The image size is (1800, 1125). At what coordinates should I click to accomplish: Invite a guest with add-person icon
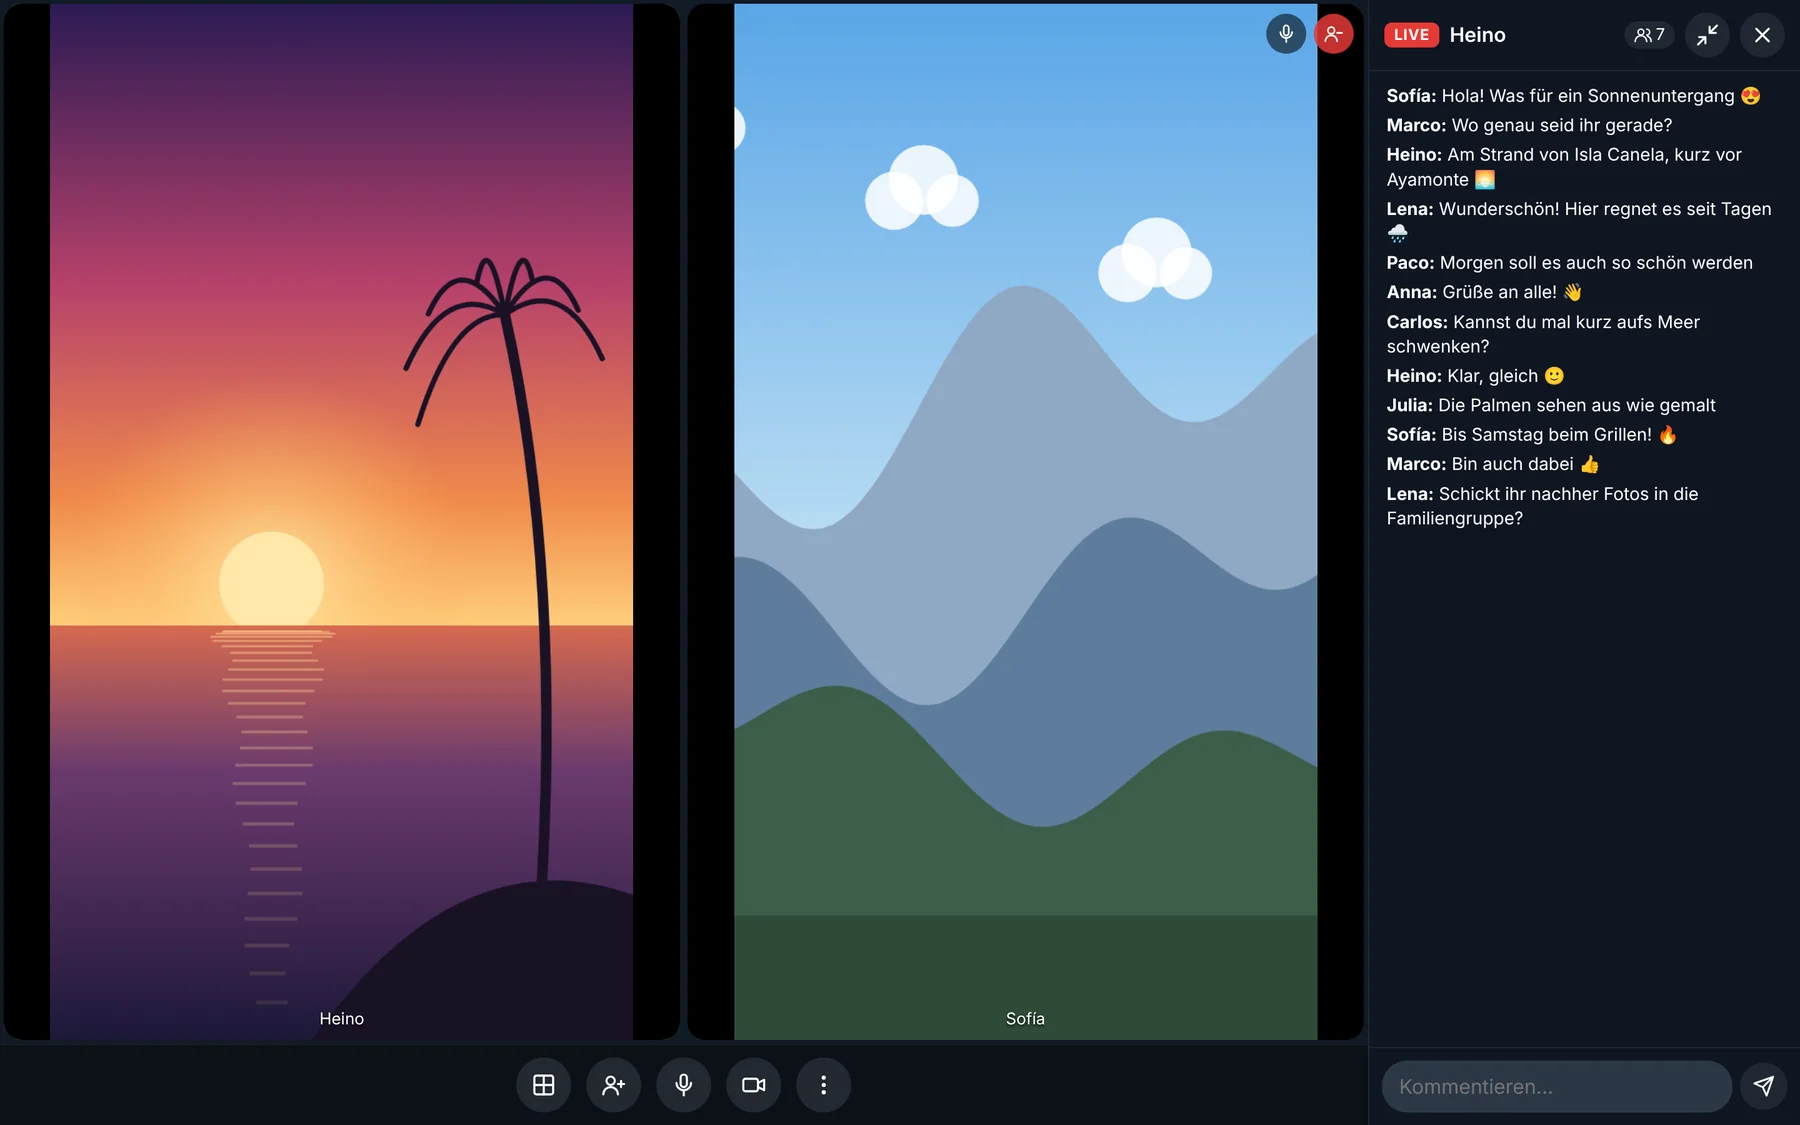[613, 1085]
